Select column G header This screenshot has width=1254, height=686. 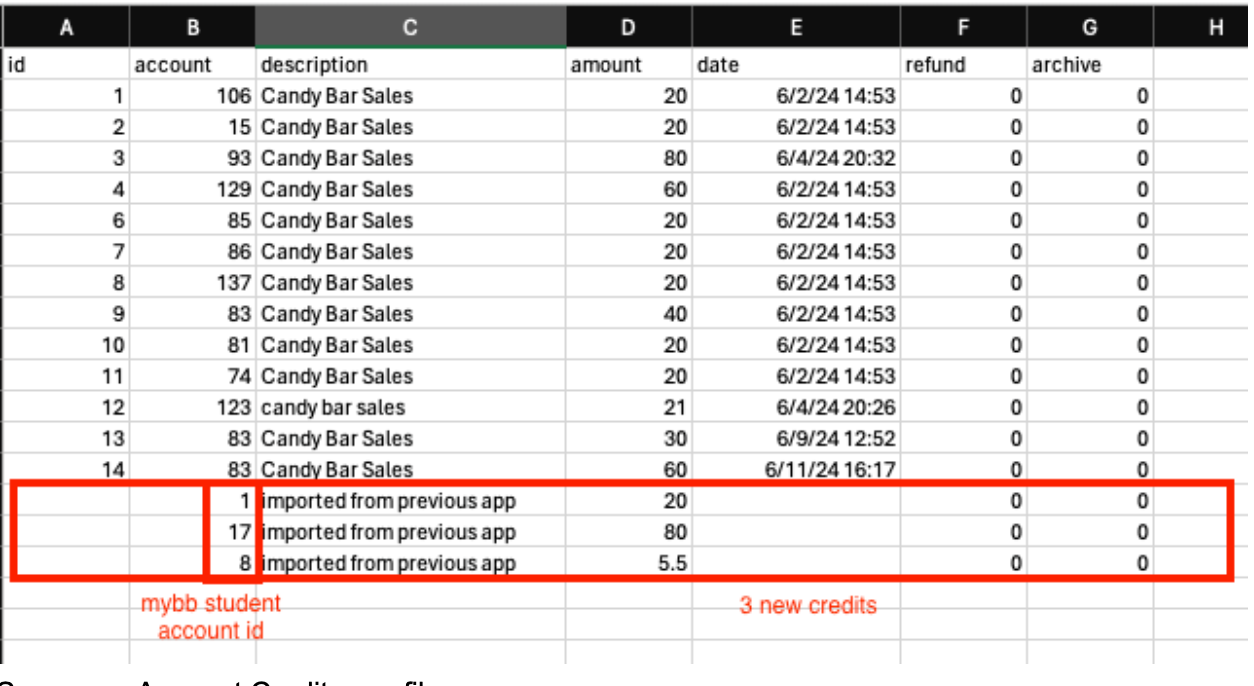coord(1090,27)
